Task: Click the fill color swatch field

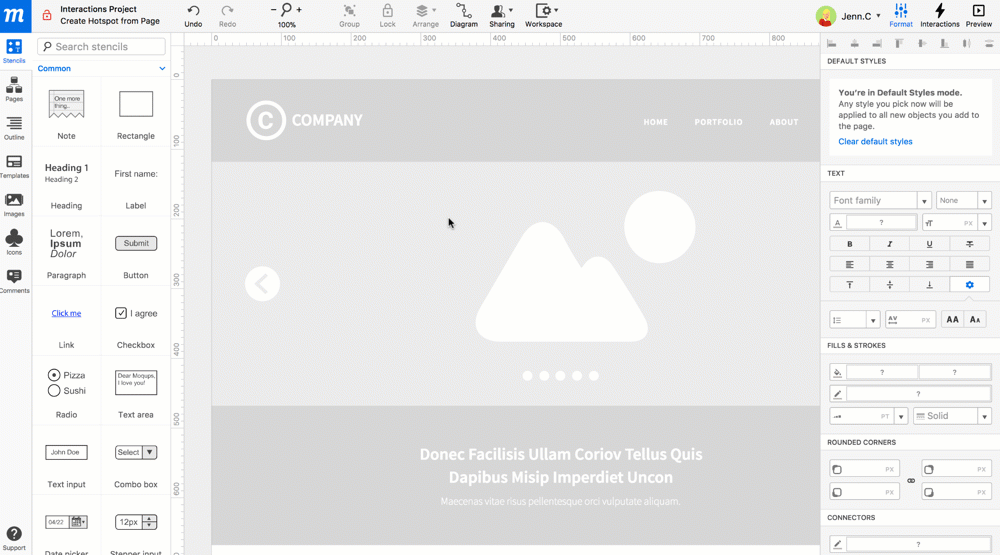Action: pos(881,372)
